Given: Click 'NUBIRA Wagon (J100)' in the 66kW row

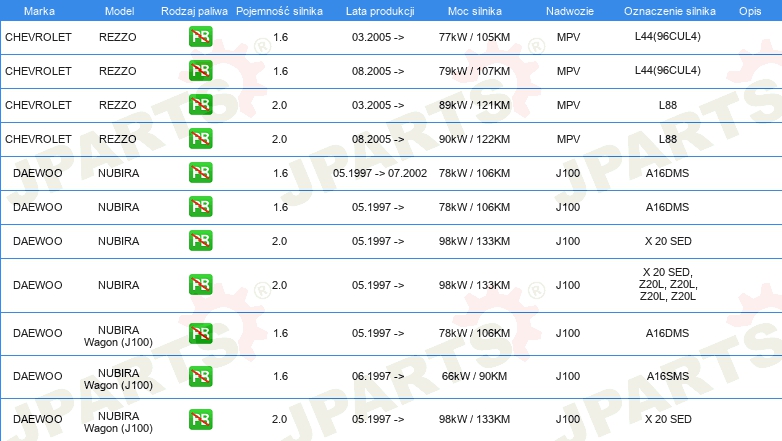Looking at the screenshot, I should 118,379.
